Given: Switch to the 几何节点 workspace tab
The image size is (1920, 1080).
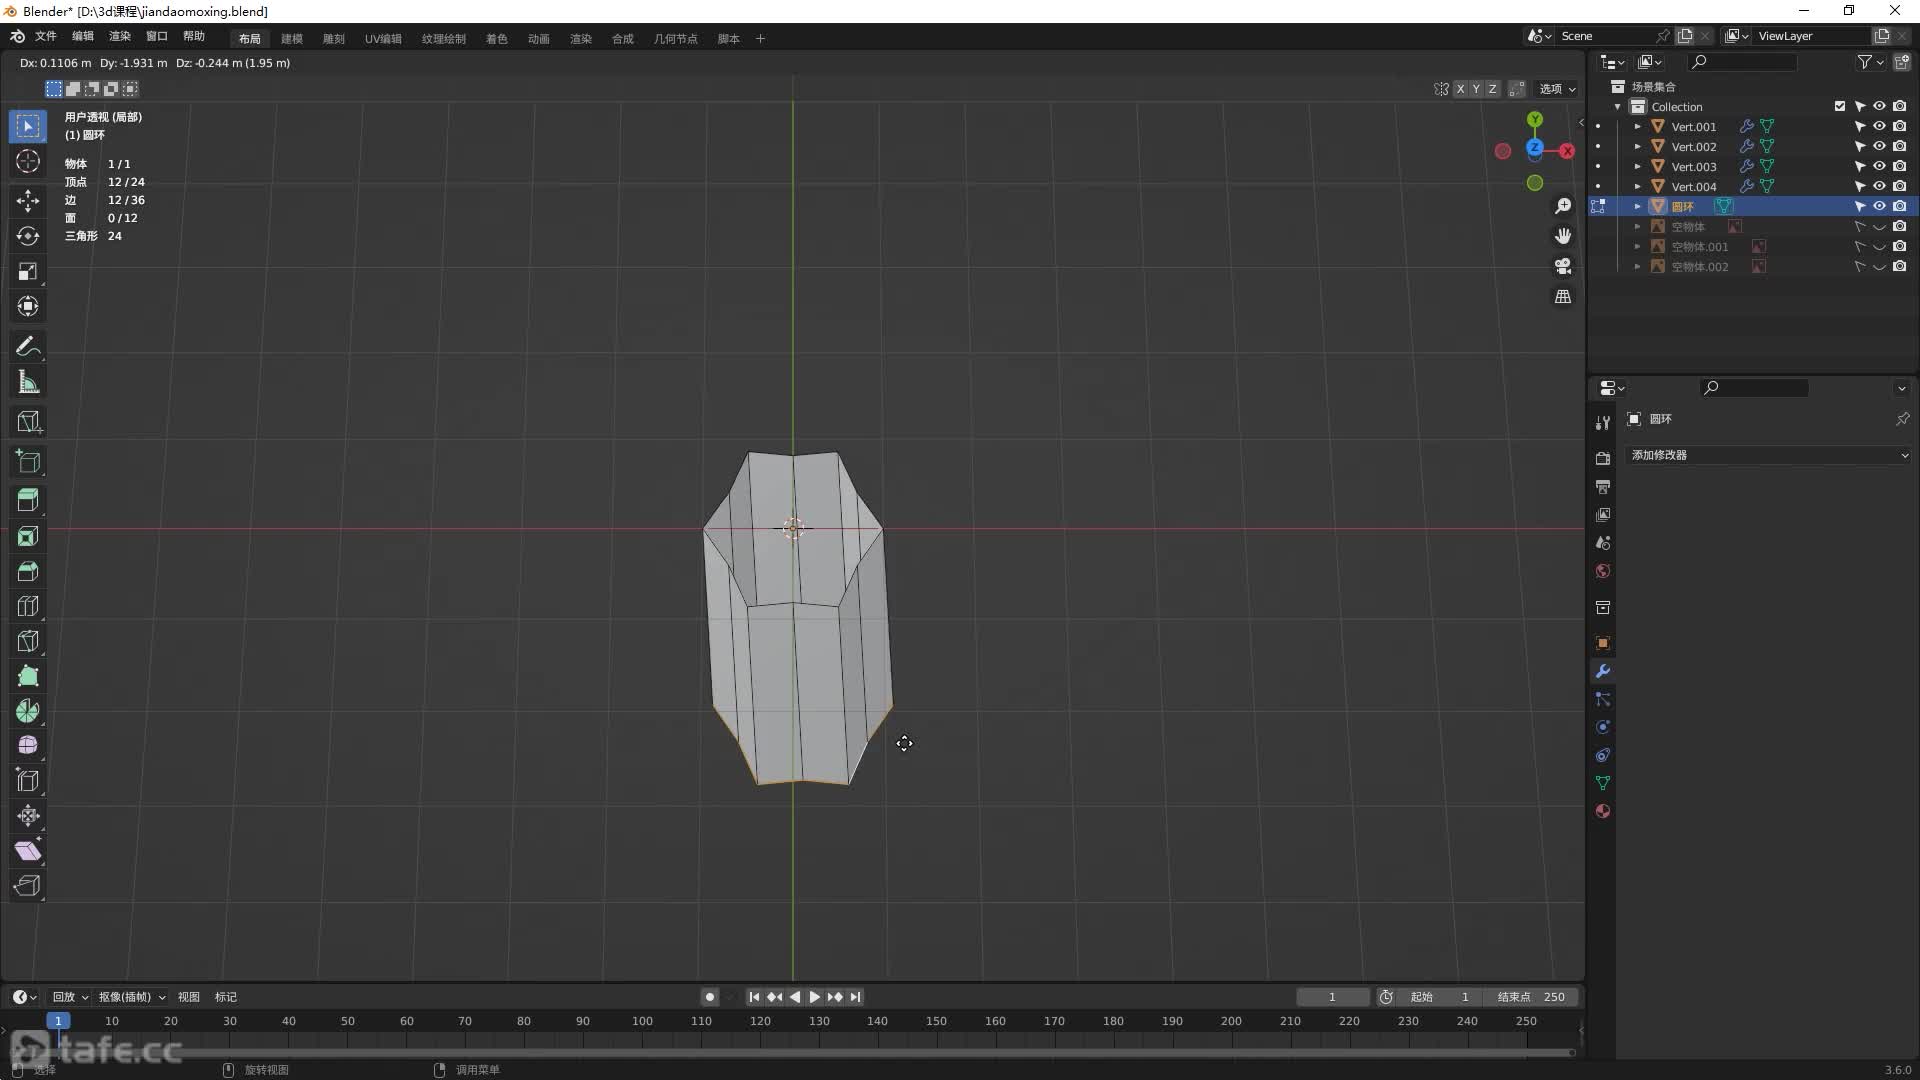Looking at the screenshot, I should [676, 39].
